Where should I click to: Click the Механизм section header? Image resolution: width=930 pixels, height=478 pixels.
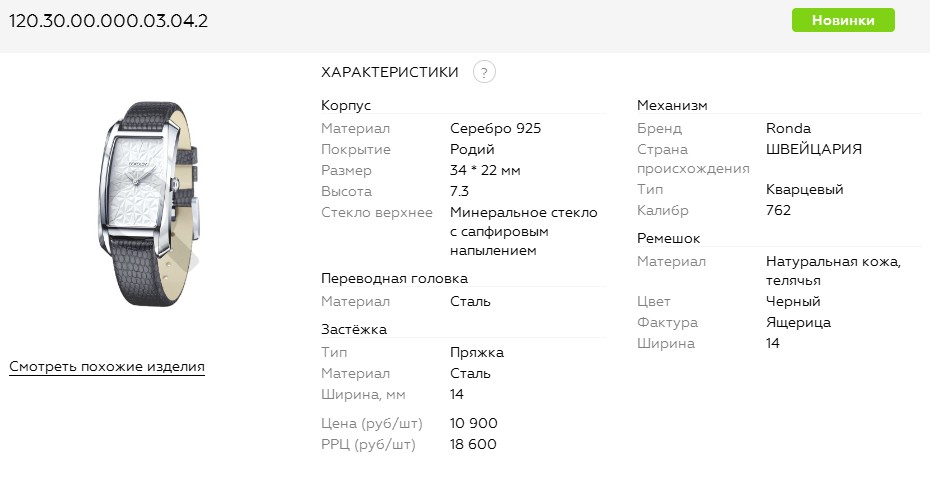pyautogui.click(x=672, y=105)
